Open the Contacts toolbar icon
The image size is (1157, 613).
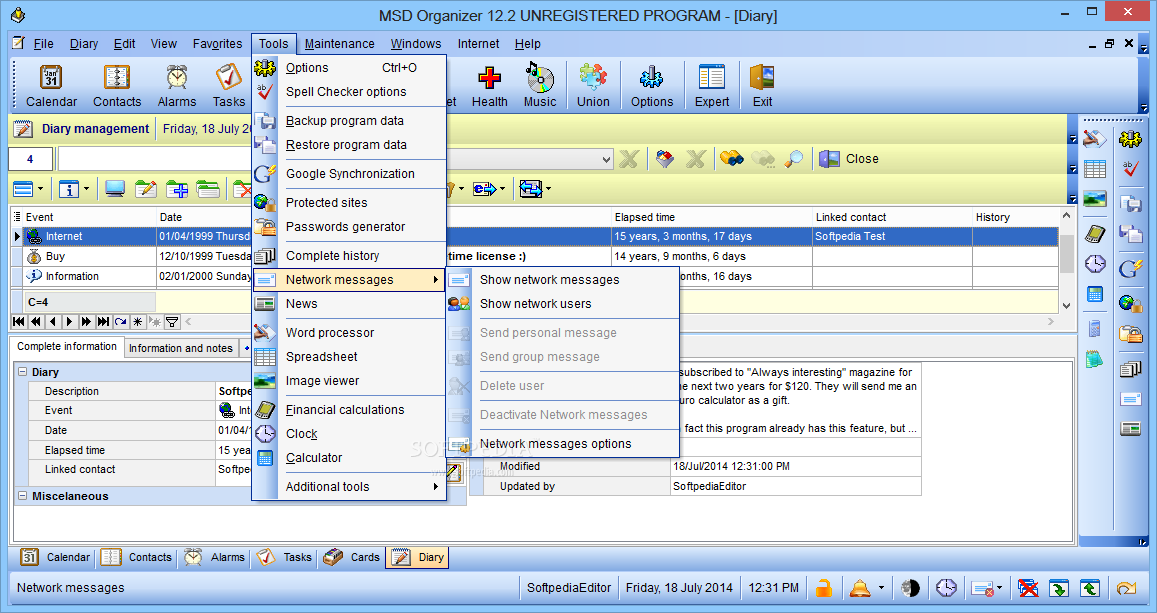click(117, 86)
